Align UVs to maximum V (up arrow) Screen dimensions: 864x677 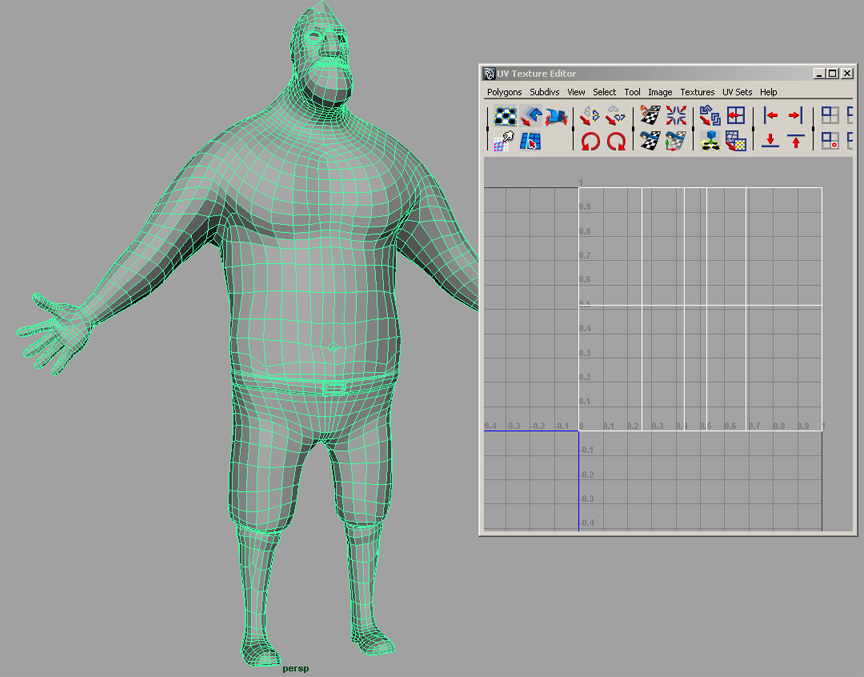click(x=795, y=141)
